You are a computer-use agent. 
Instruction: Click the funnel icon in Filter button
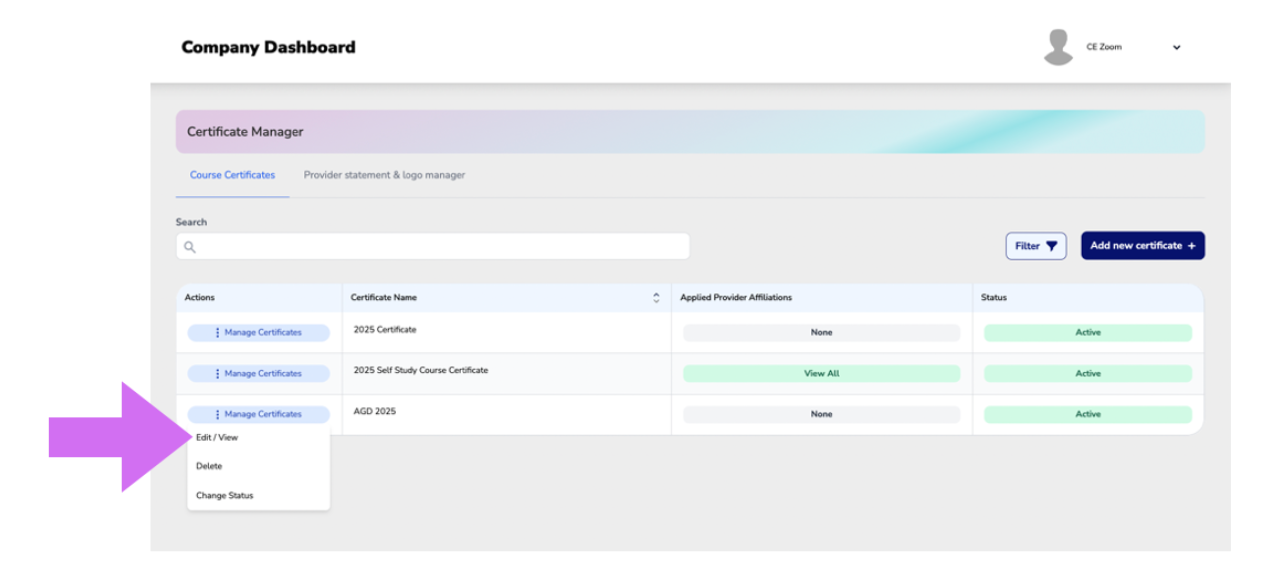click(1051, 246)
